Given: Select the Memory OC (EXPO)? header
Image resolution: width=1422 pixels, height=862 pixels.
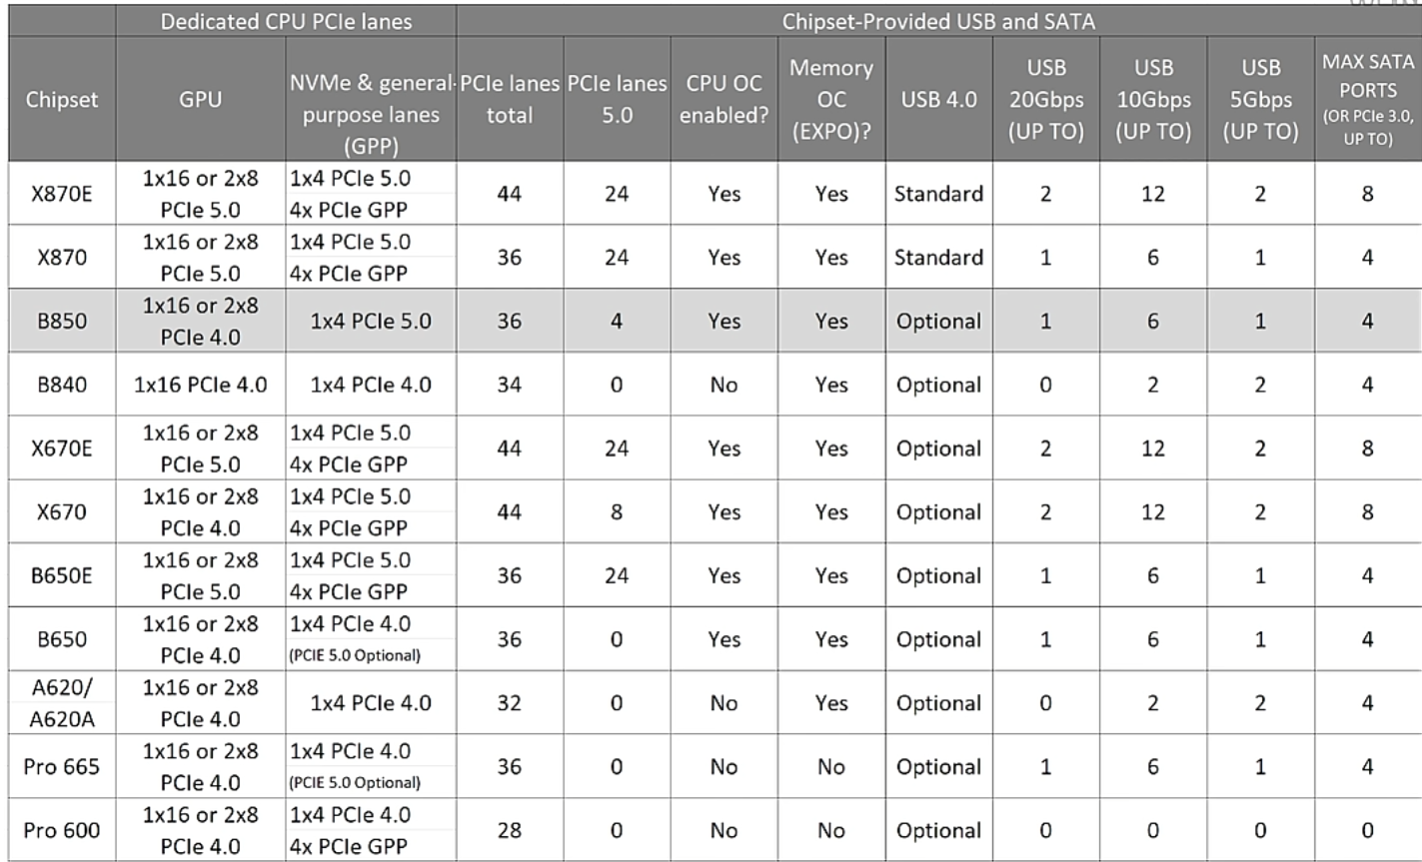Looking at the screenshot, I should point(830,99).
